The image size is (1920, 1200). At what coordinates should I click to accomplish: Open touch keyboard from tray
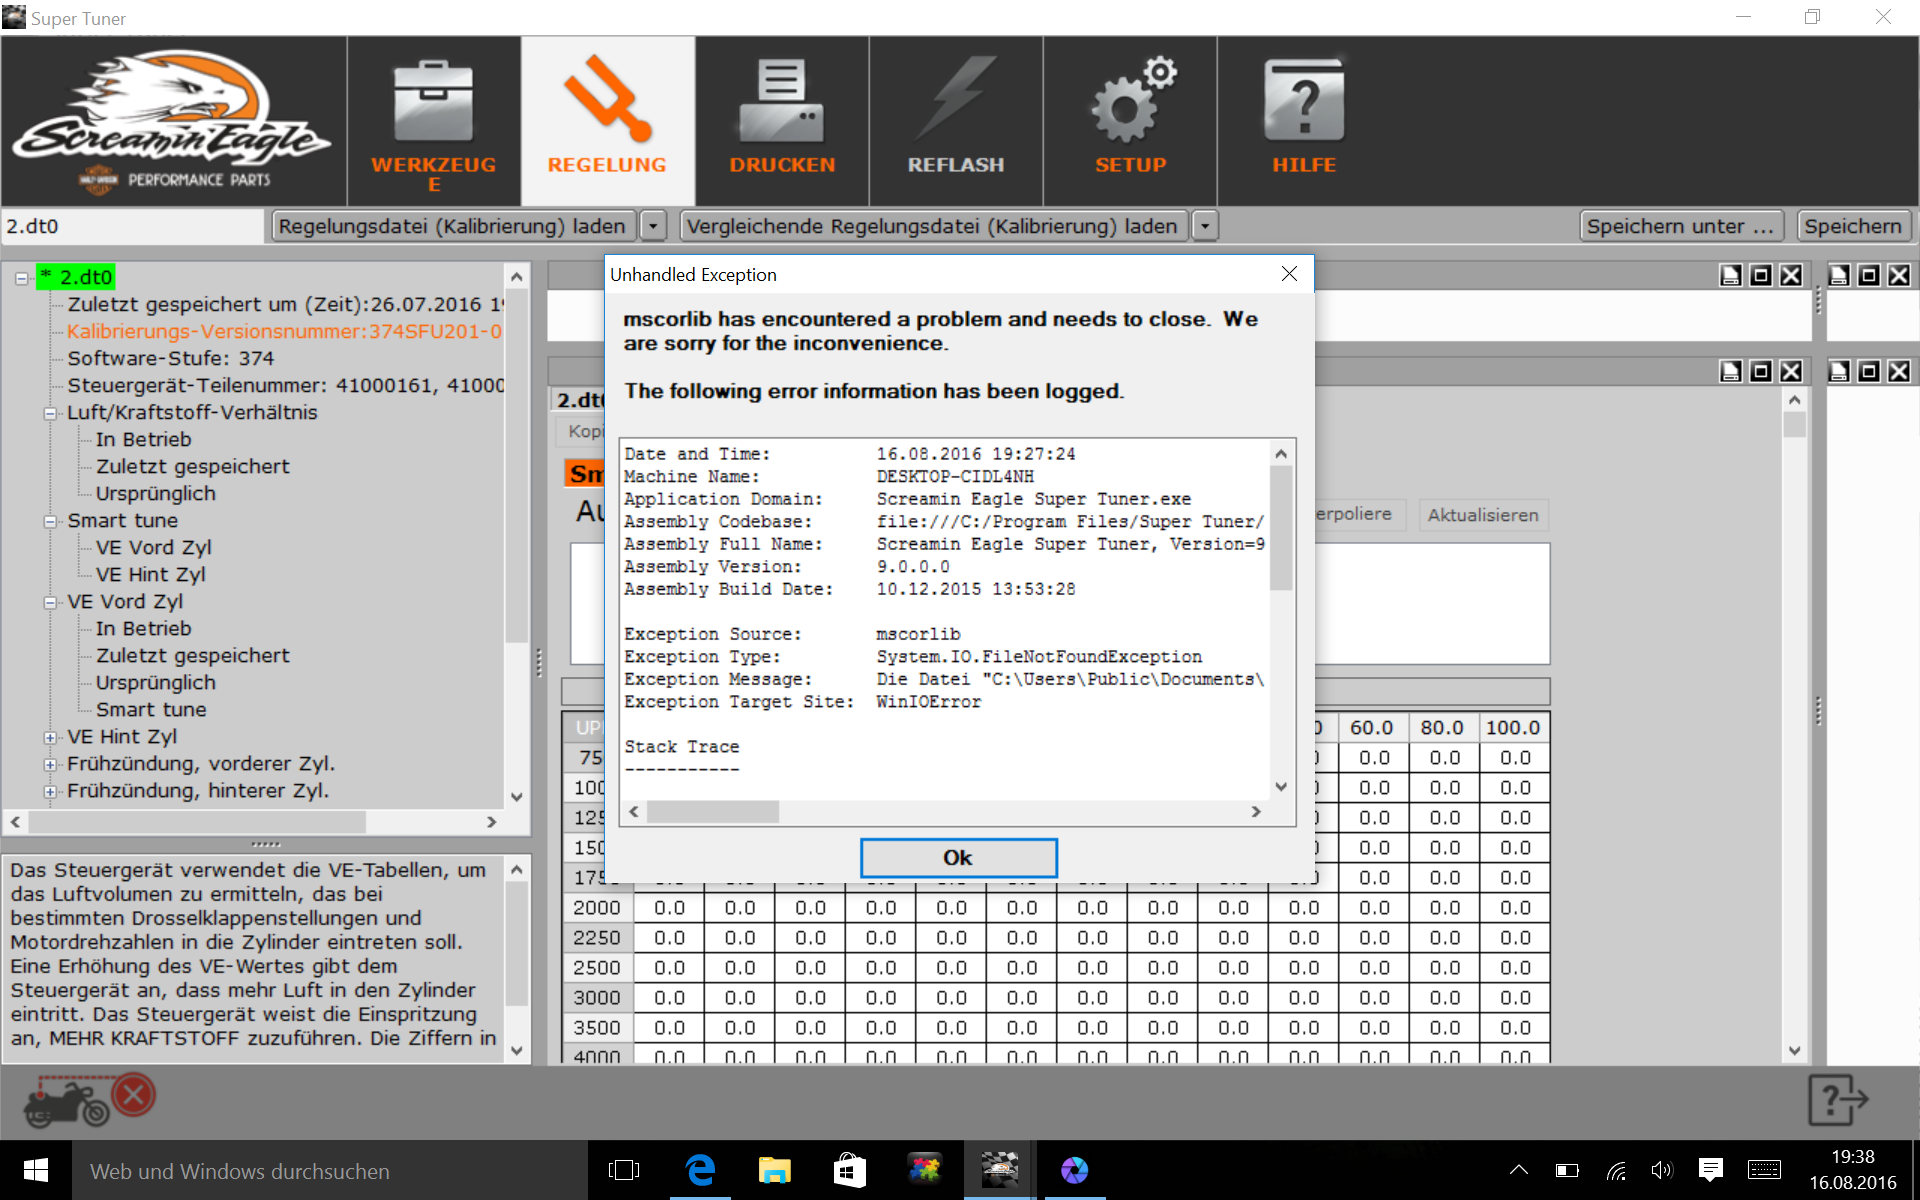(x=1764, y=1170)
